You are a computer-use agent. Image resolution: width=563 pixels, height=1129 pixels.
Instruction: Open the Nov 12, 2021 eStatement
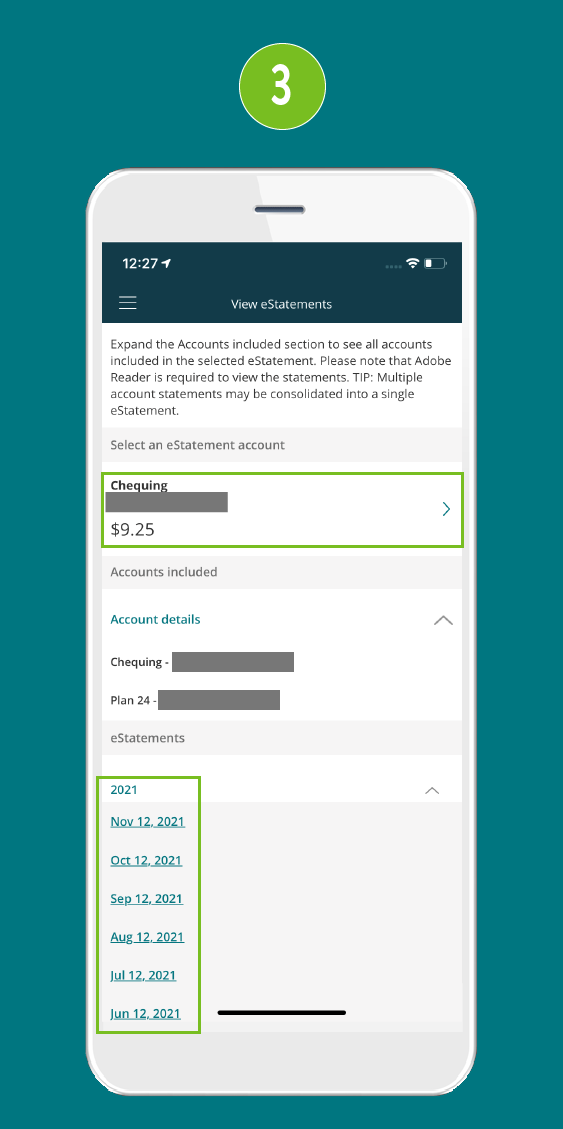(x=148, y=822)
